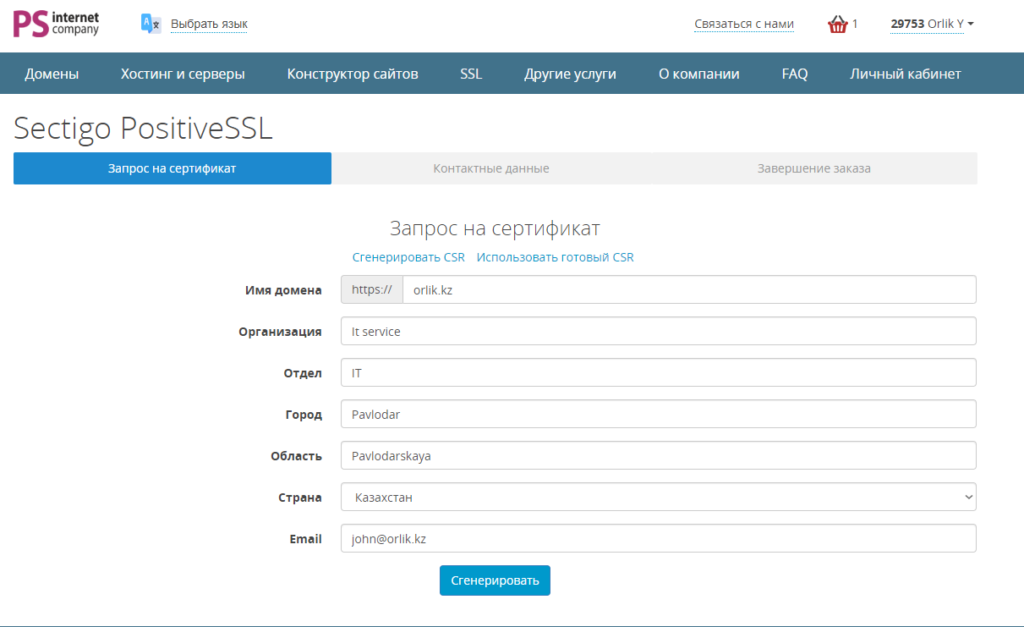Screen dimensions: 1024x627
Task: Choose the Сгенерировать CSR option
Action: (409, 257)
